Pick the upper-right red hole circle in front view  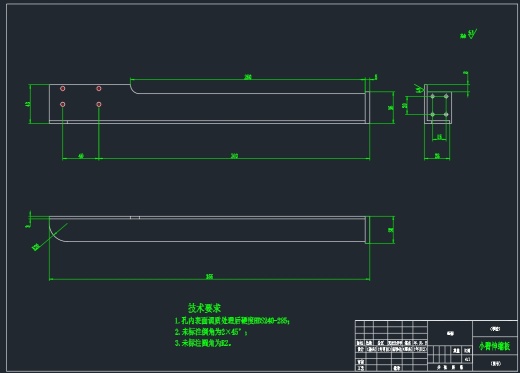tap(99, 88)
